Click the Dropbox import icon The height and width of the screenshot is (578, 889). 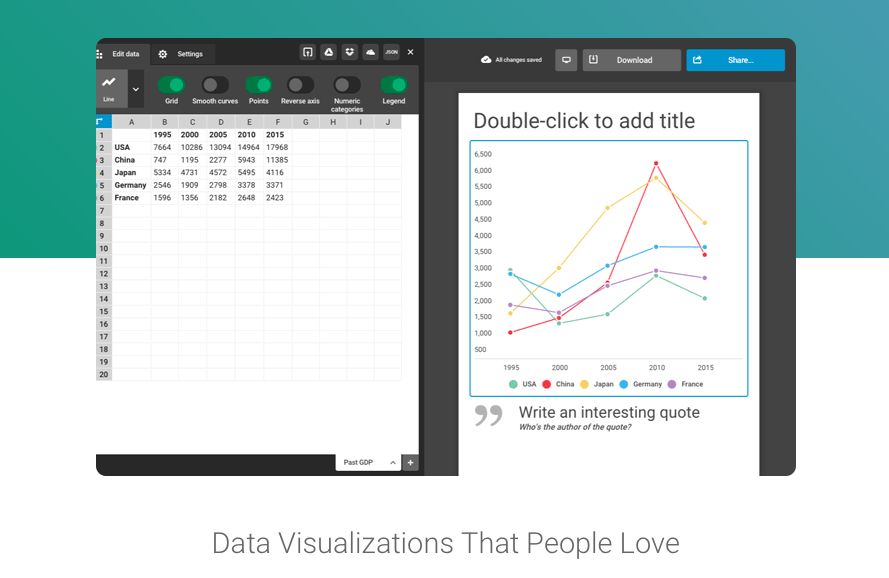point(350,53)
